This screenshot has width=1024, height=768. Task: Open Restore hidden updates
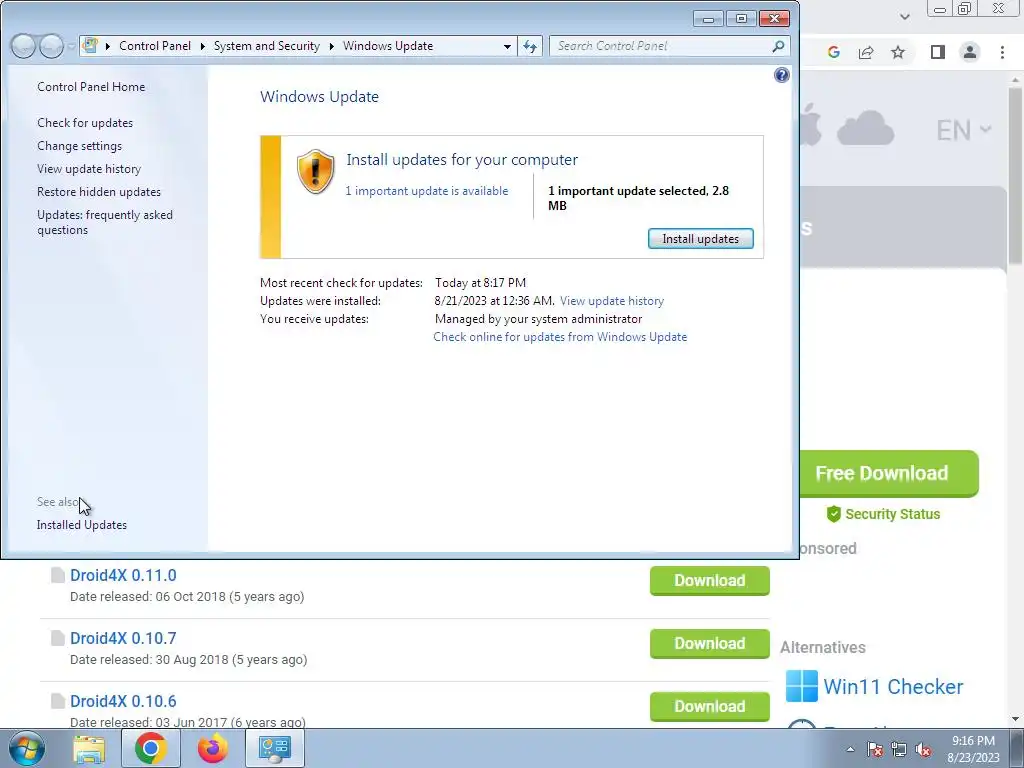click(x=99, y=191)
